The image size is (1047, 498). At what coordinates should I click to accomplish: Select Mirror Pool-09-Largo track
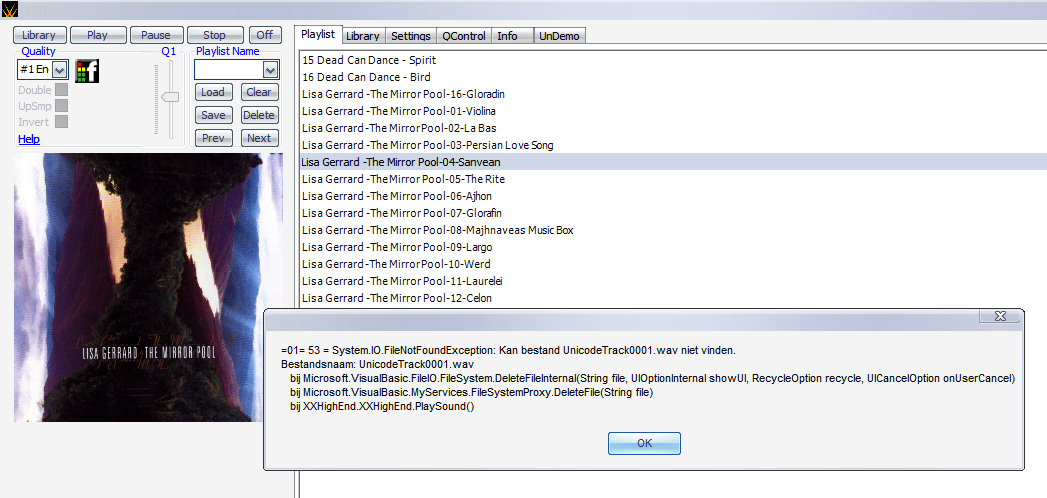[673, 247]
